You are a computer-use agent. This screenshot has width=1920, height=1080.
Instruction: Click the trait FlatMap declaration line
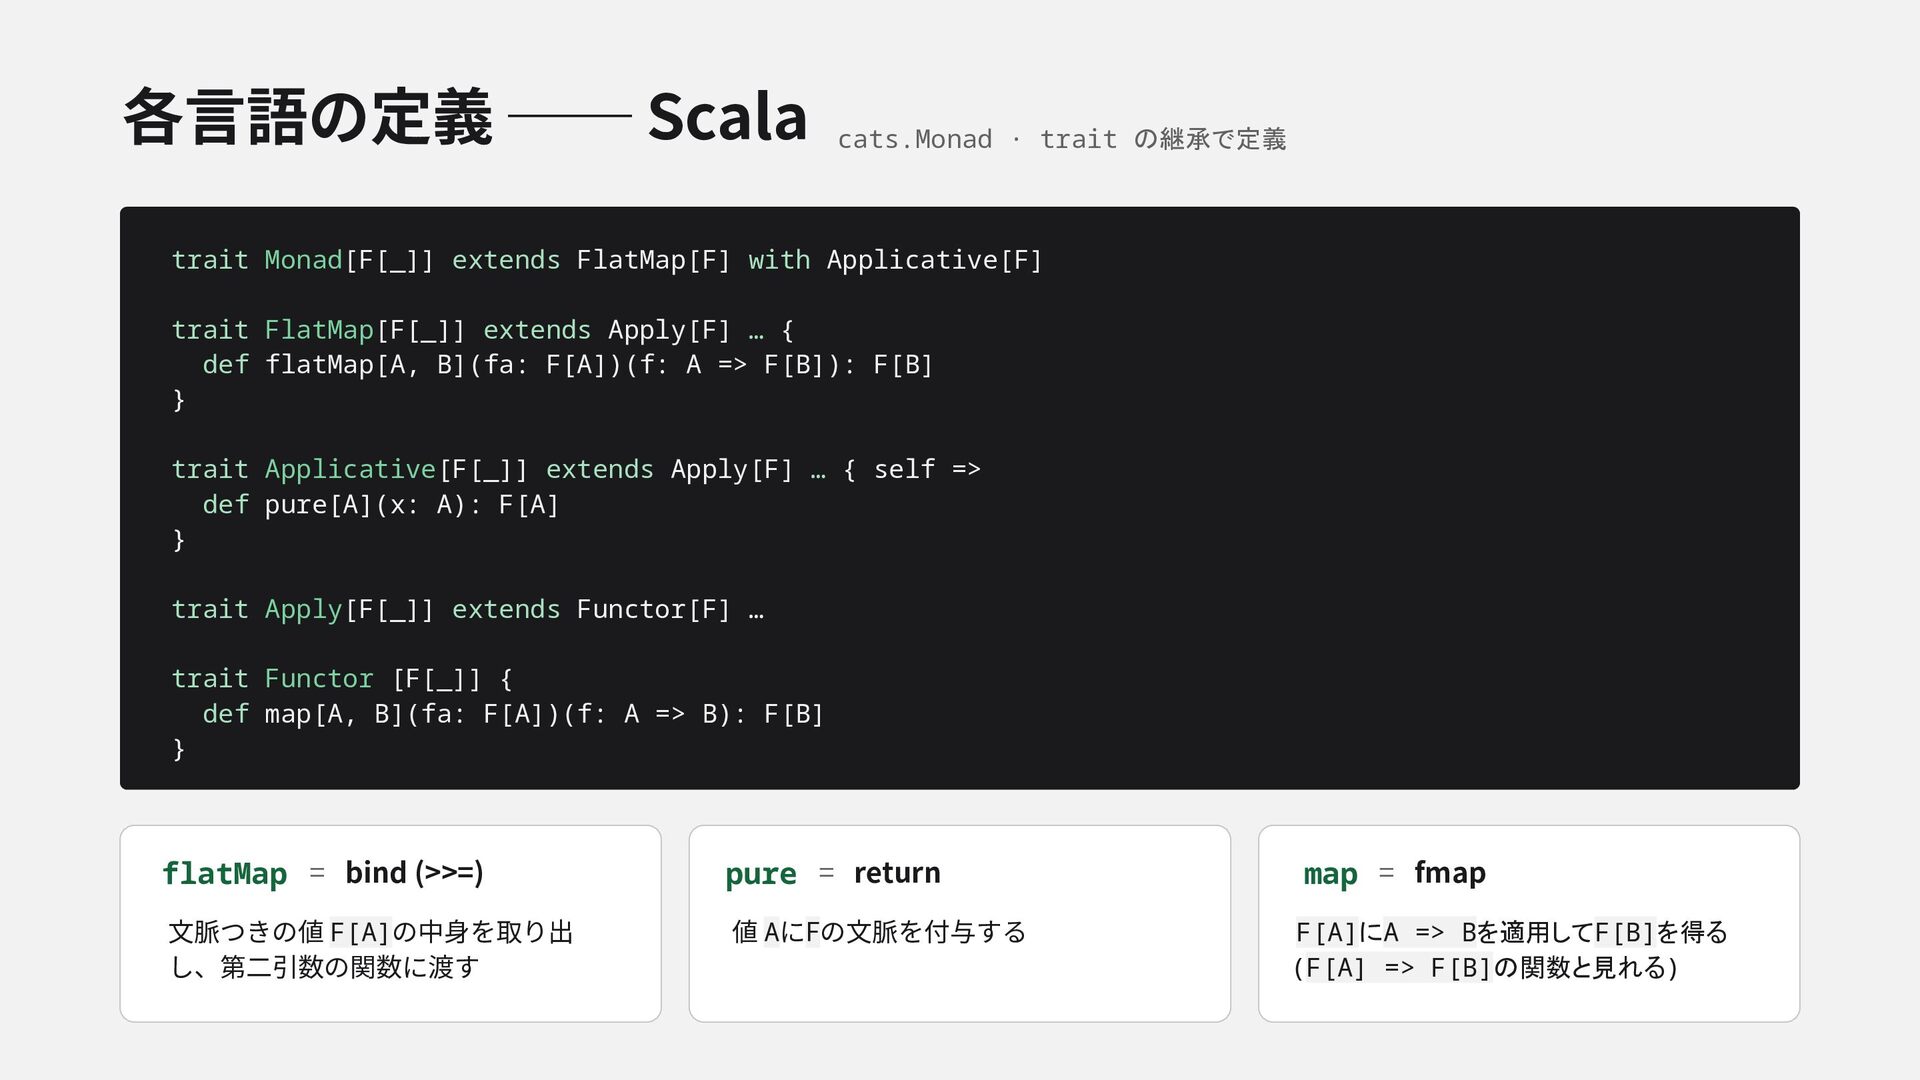[482, 330]
